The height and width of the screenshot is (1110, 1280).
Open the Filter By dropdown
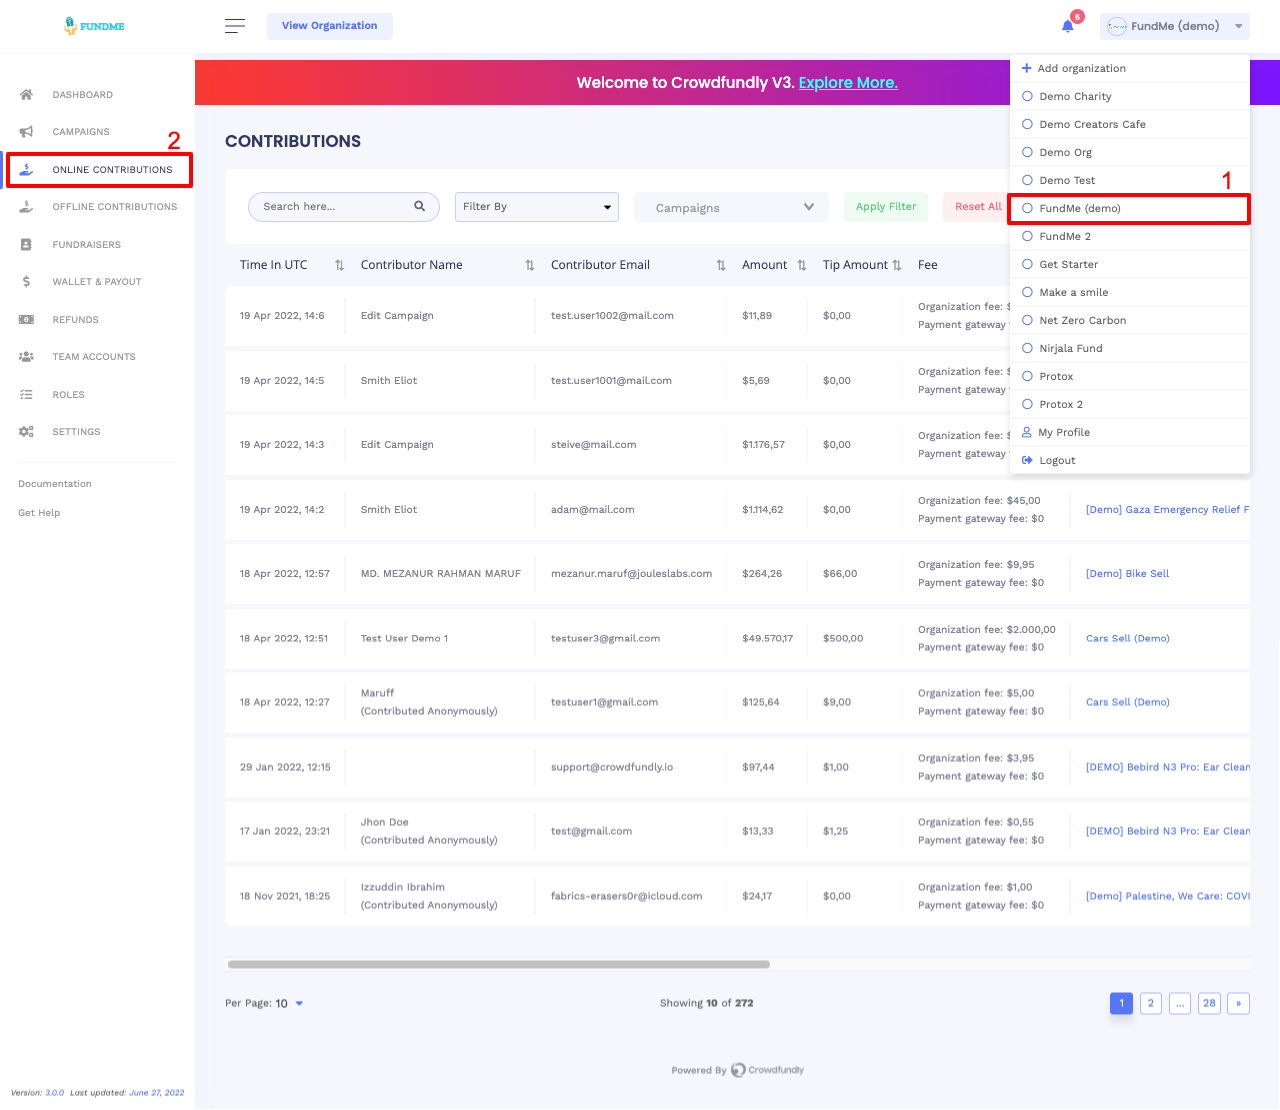tap(537, 207)
